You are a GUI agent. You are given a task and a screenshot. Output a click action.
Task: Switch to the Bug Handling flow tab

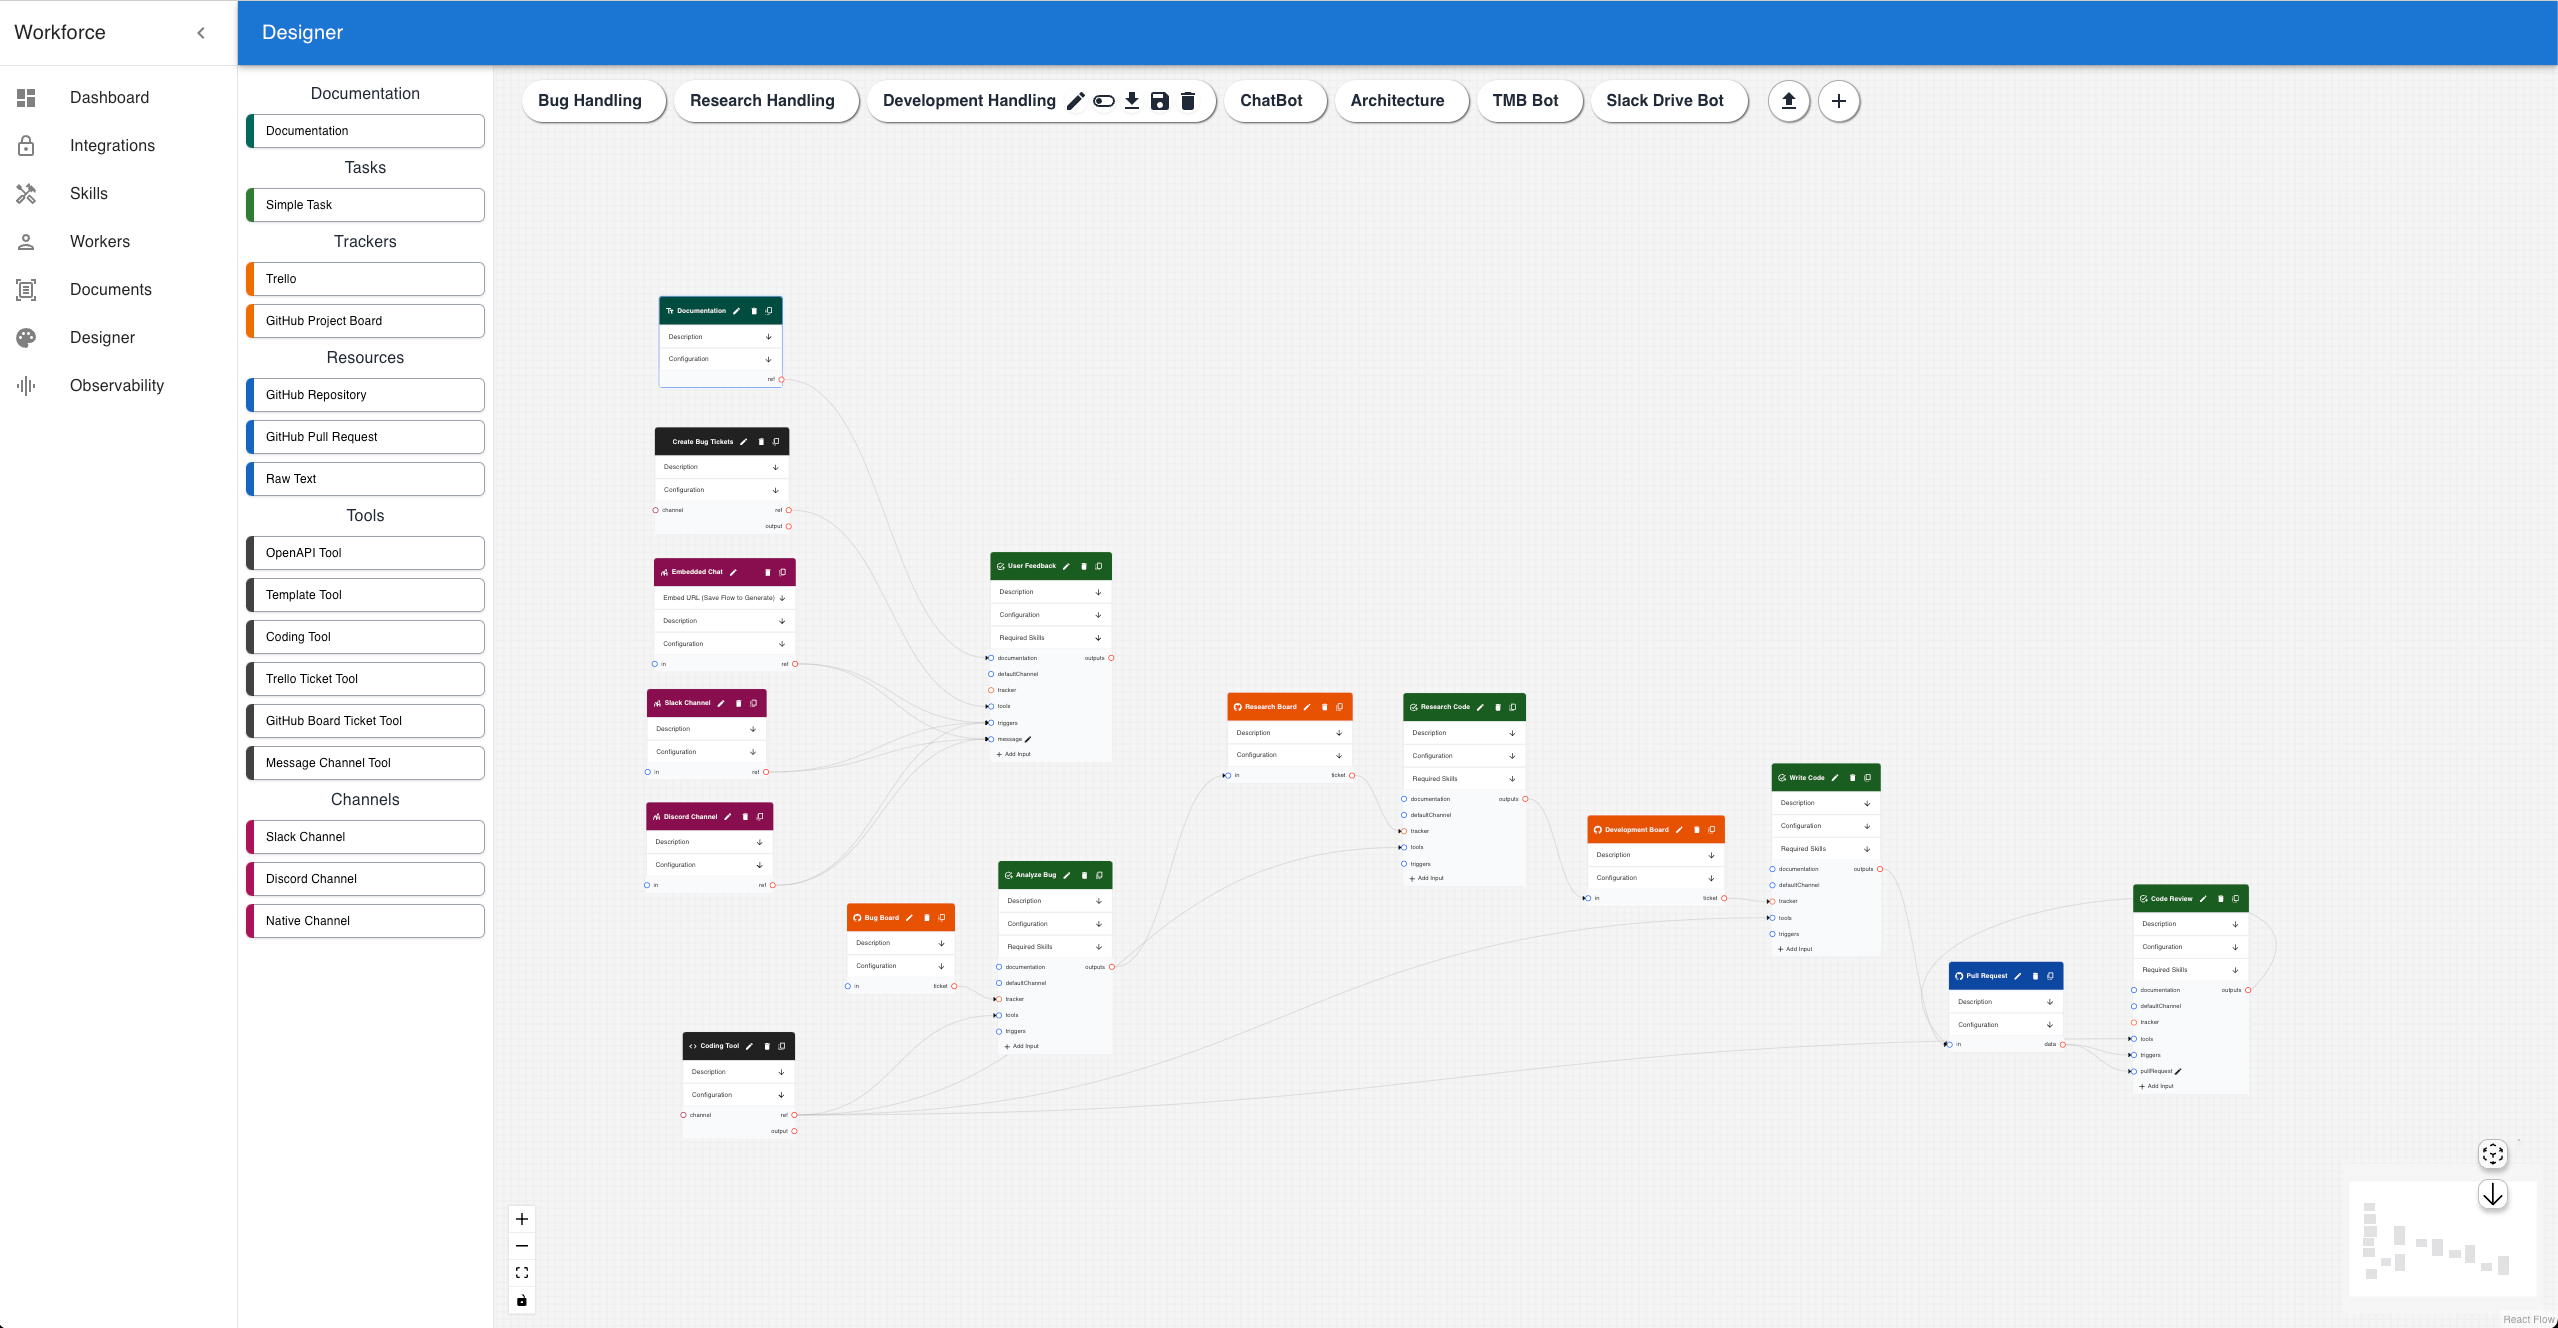(x=589, y=101)
